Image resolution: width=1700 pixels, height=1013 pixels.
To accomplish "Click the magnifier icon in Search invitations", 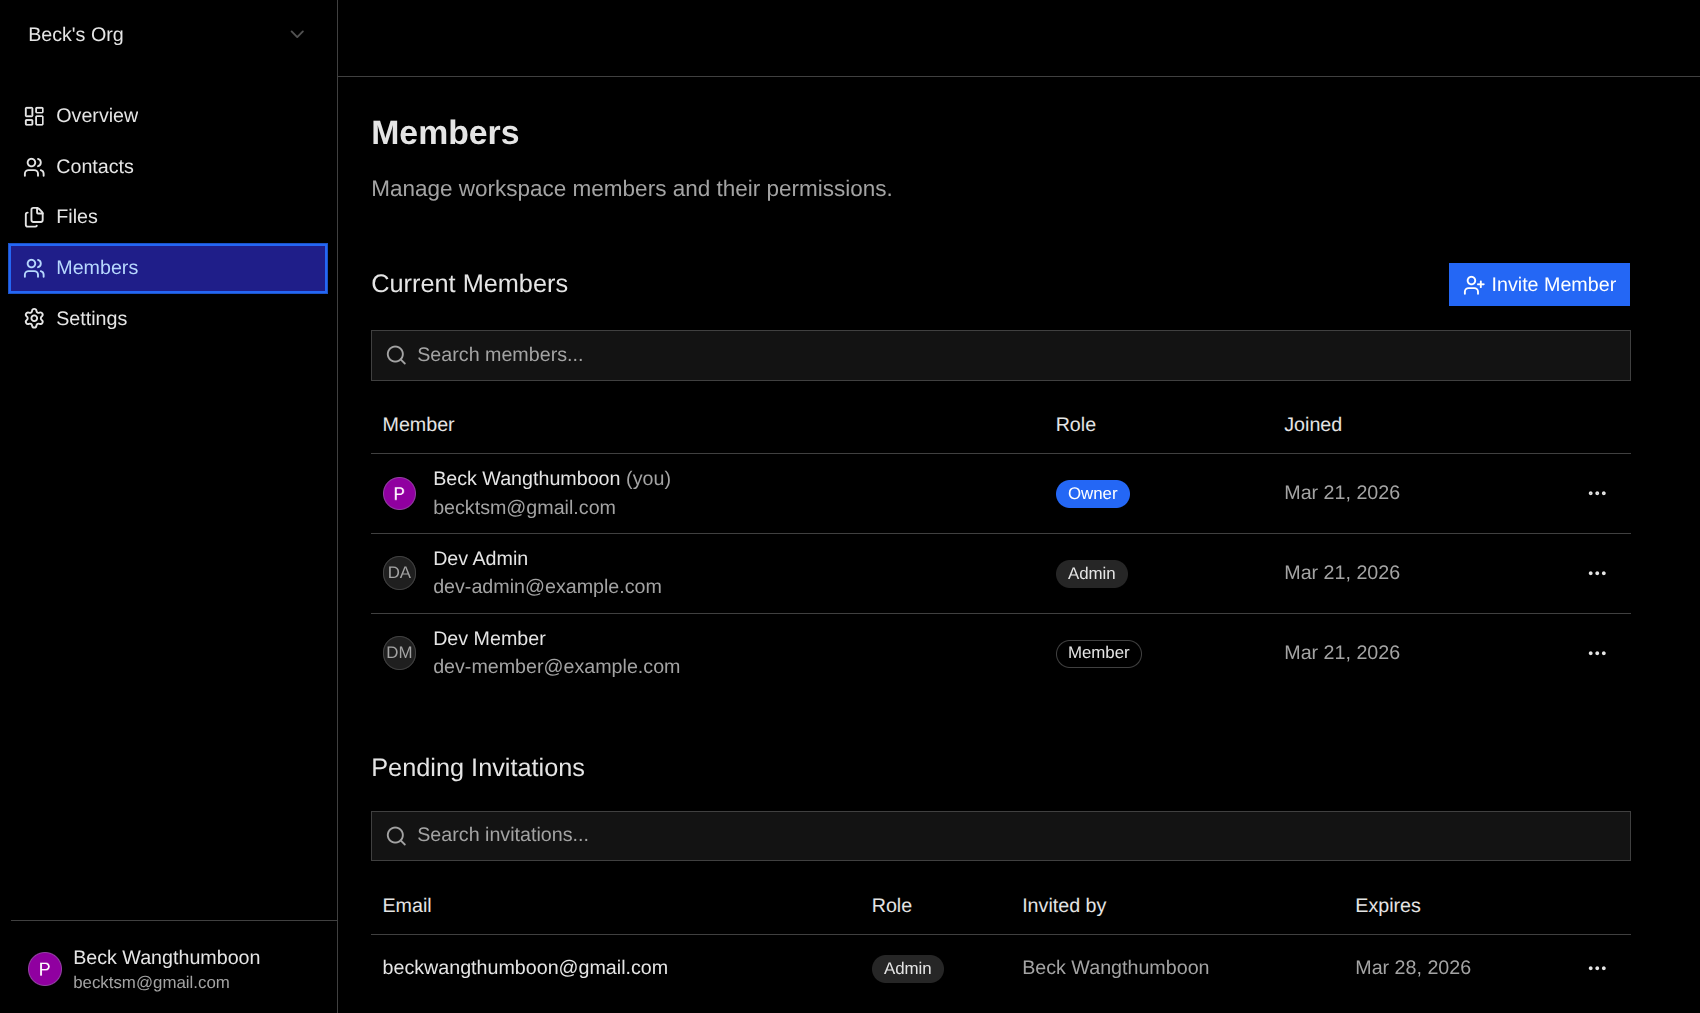I will coord(396,836).
